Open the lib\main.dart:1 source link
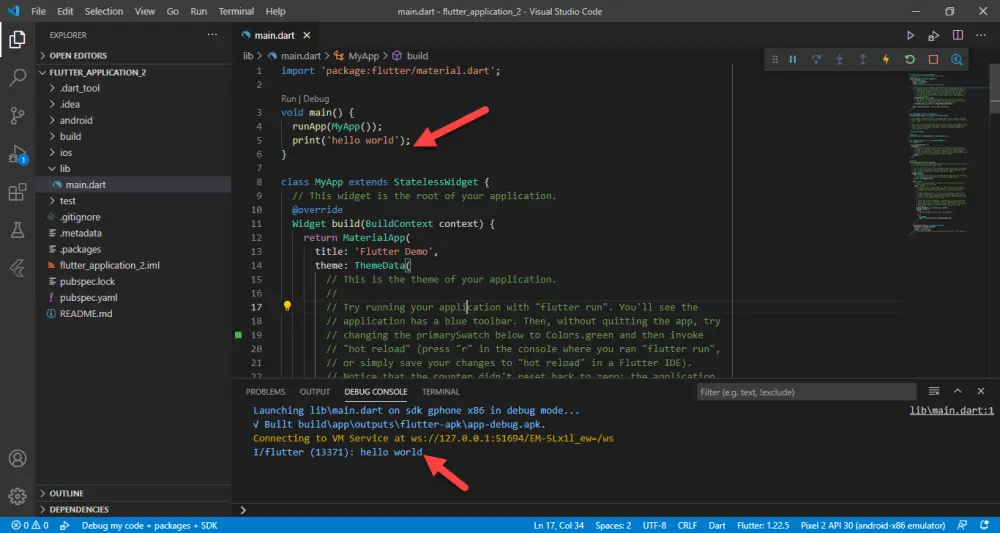This screenshot has width=1000, height=533. click(952, 411)
